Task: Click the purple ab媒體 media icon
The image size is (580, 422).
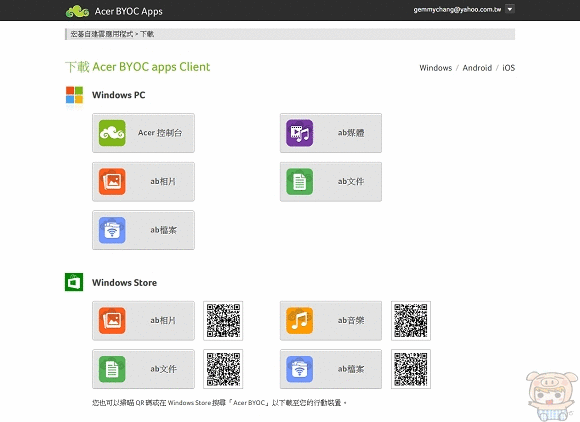Action: [300, 133]
